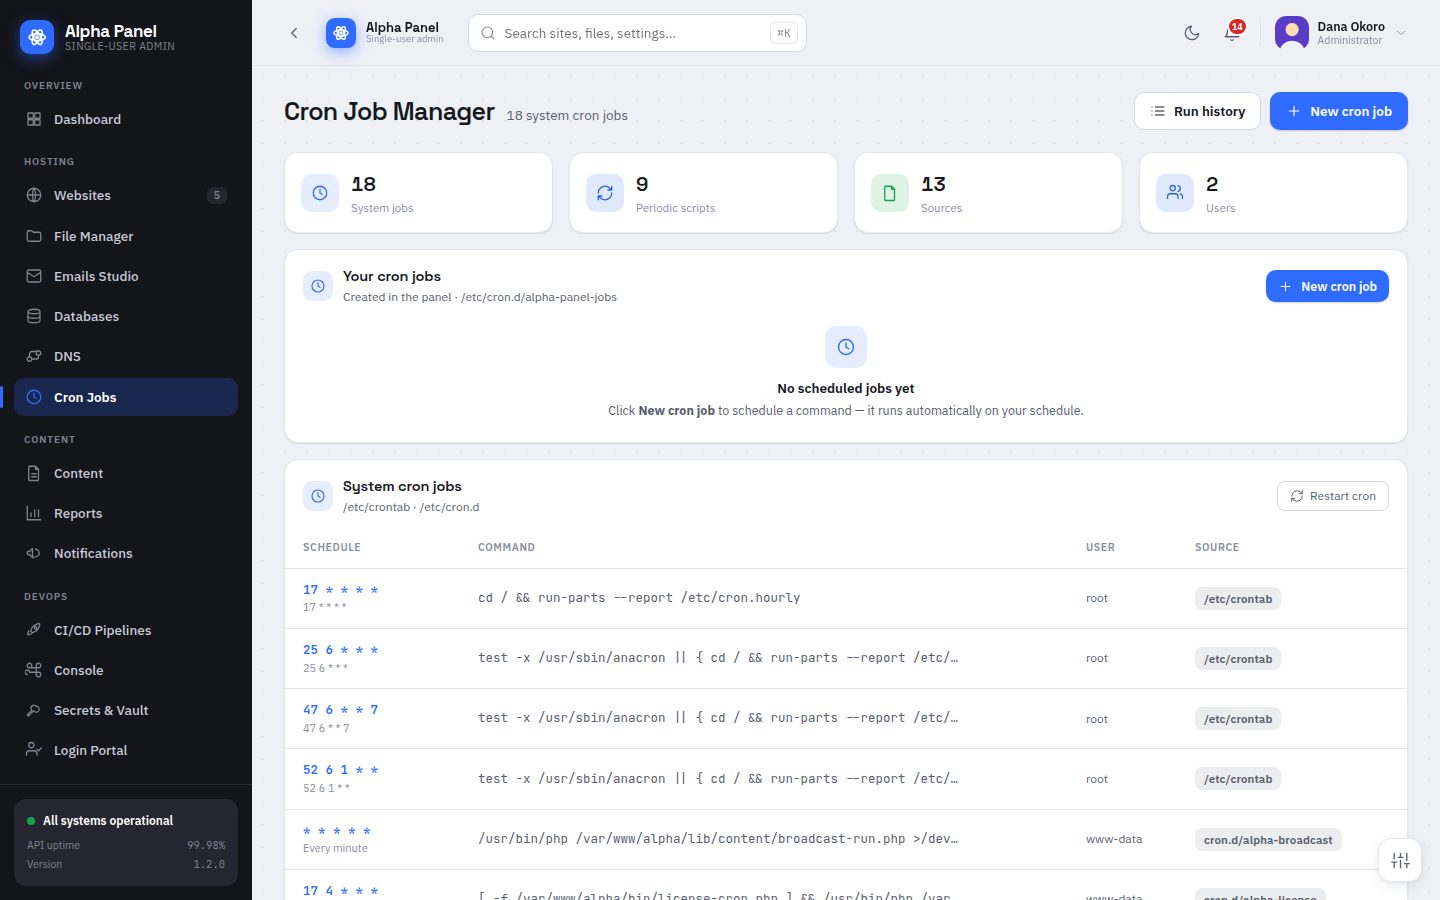Screen dimensions: 1440x900
Task: Click cron.d/alpha-broadcast source tag
Action: tap(1268, 840)
